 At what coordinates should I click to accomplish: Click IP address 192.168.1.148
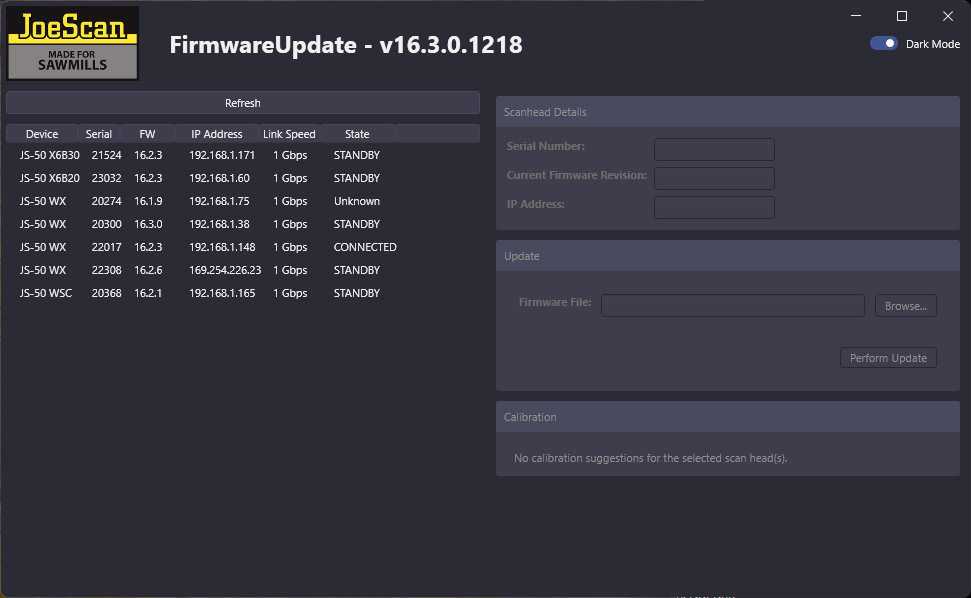click(x=222, y=247)
